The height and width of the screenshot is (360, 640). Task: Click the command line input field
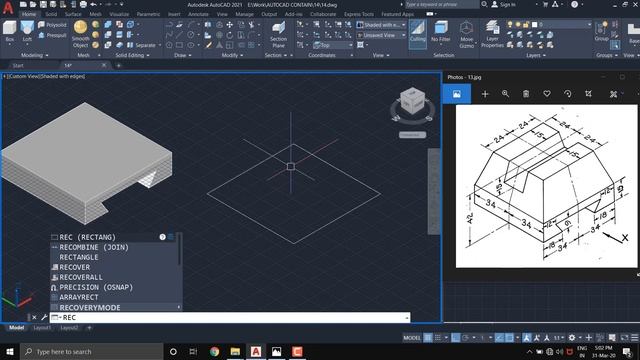230,318
